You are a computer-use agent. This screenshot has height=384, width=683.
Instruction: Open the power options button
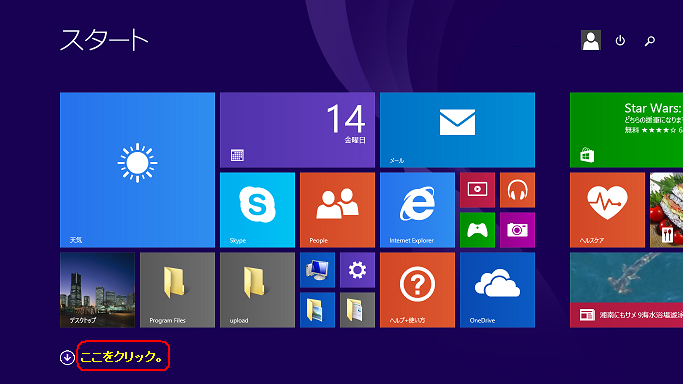point(620,40)
